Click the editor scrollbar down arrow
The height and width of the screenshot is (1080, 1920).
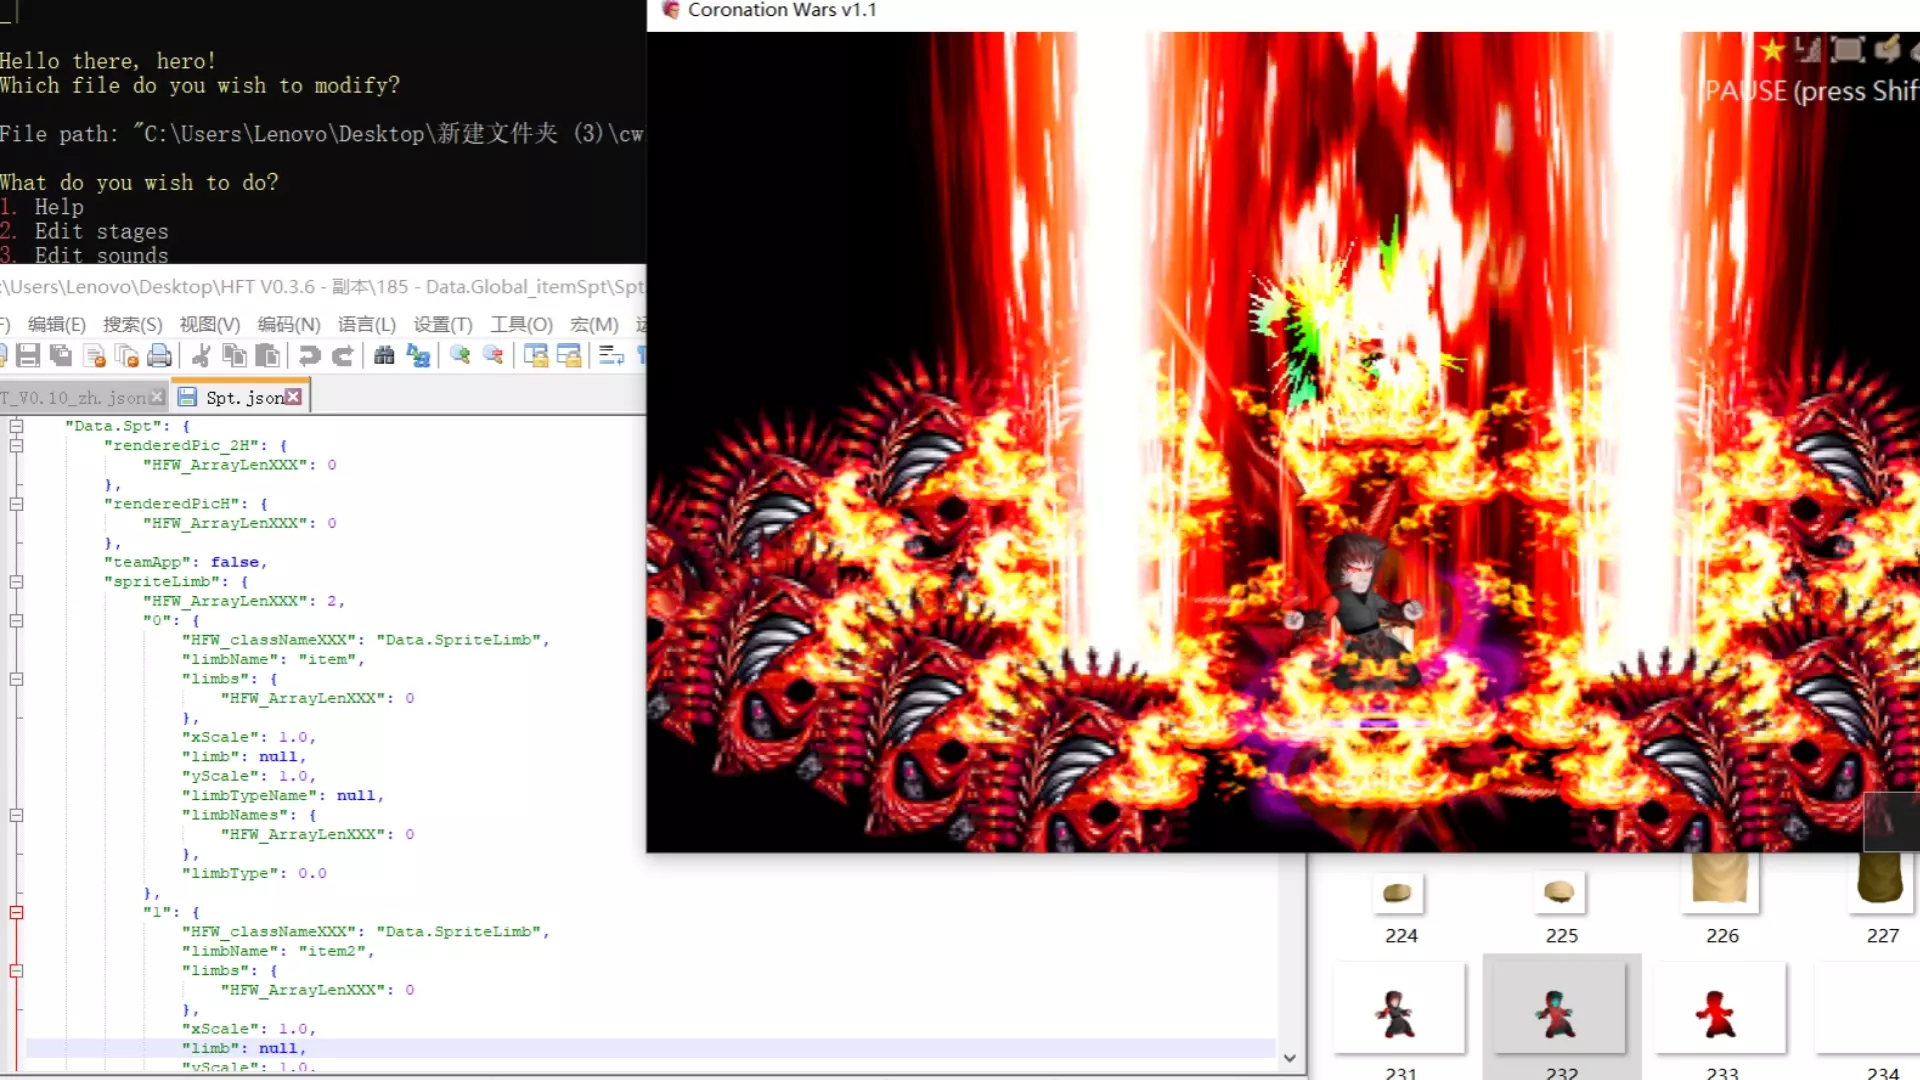(x=1290, y=1058)
